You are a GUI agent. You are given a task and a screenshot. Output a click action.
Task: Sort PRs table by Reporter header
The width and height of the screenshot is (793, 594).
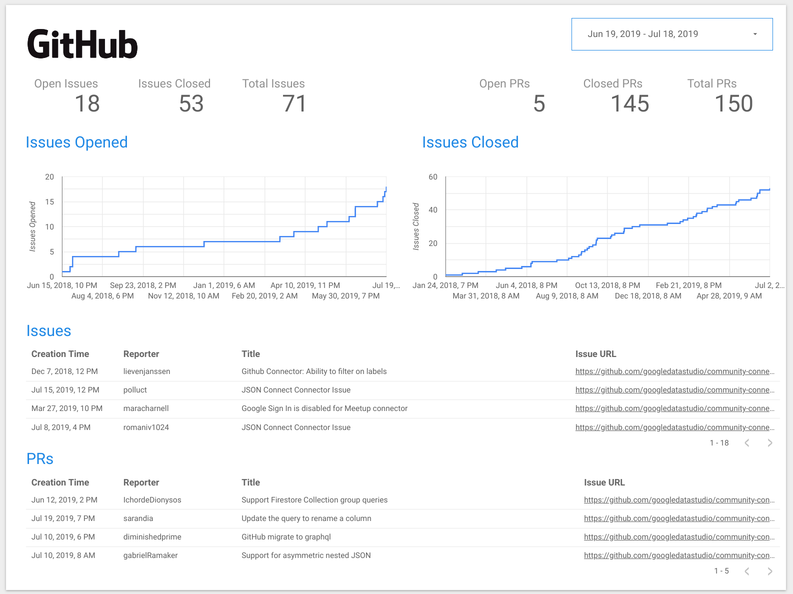[141, 482]
